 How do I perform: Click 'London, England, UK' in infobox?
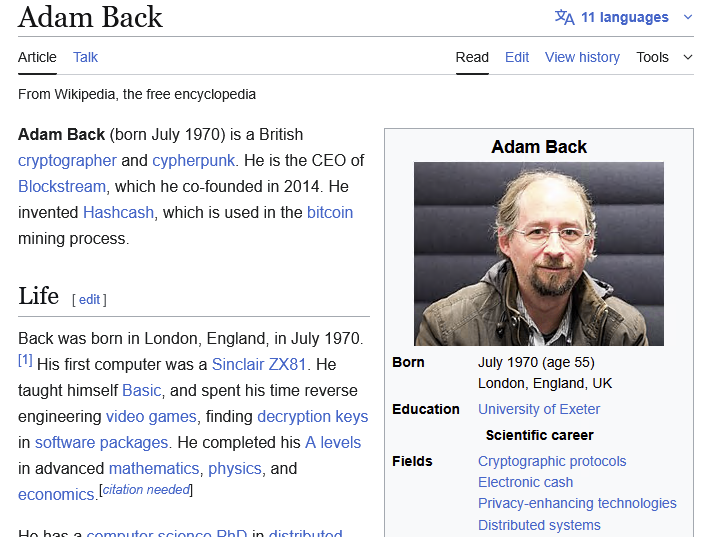click(x=545, y=383)
